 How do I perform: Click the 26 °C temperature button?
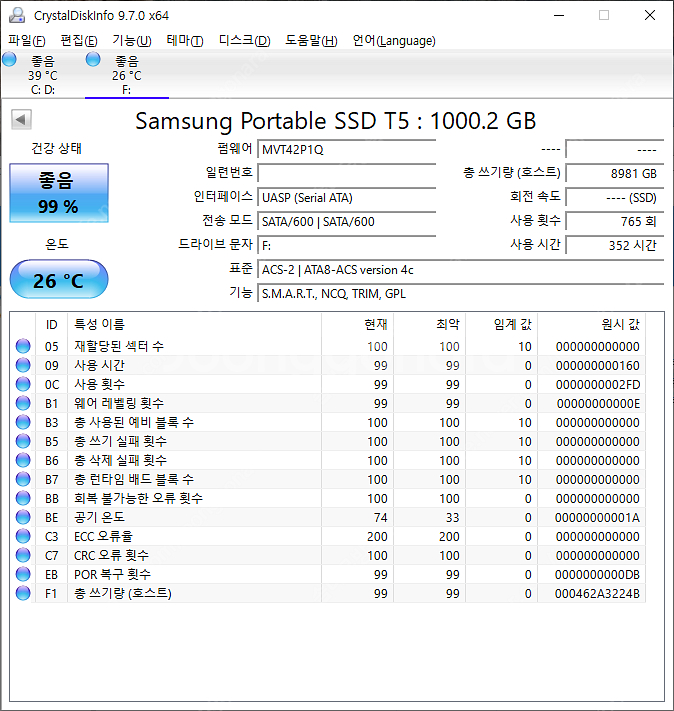[x=59, y=280]
